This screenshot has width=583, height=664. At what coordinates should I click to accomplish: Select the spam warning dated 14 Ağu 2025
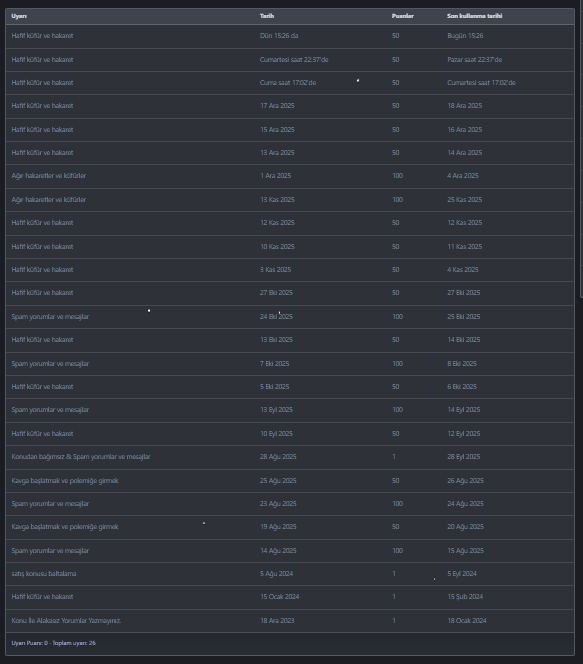click(x=290, y=551)
